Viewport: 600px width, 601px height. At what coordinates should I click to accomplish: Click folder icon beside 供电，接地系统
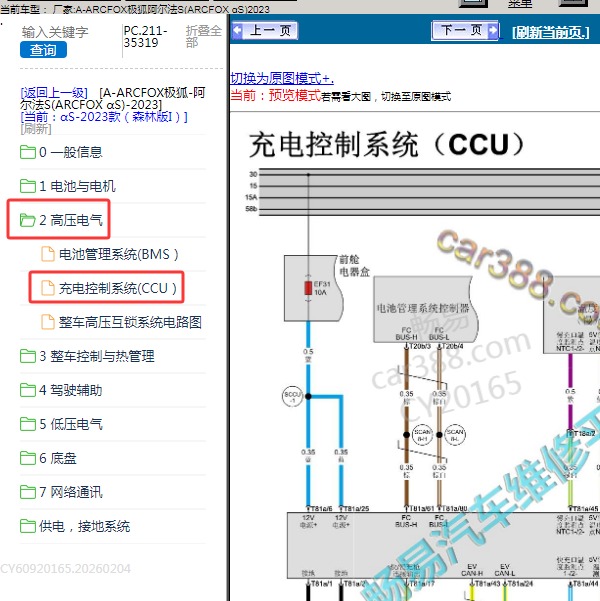point(28,526)
